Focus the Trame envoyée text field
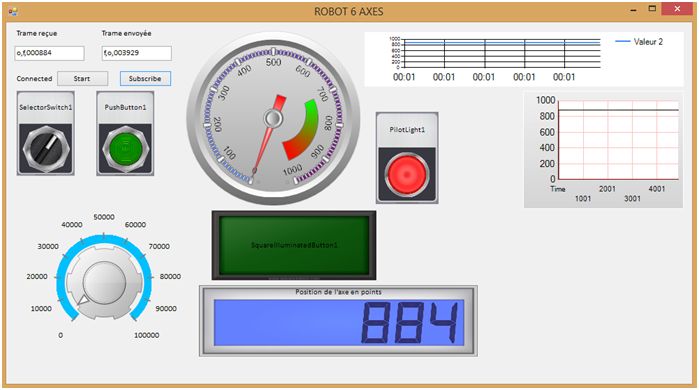 [136, 53]
